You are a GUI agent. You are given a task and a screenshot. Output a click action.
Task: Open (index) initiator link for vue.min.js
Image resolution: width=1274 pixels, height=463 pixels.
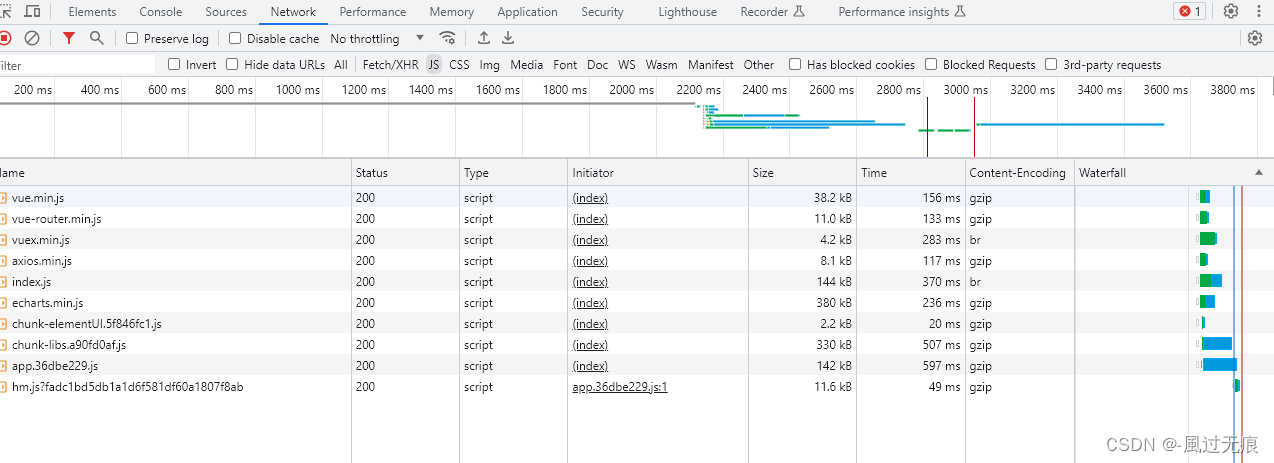tap(590, 198)
